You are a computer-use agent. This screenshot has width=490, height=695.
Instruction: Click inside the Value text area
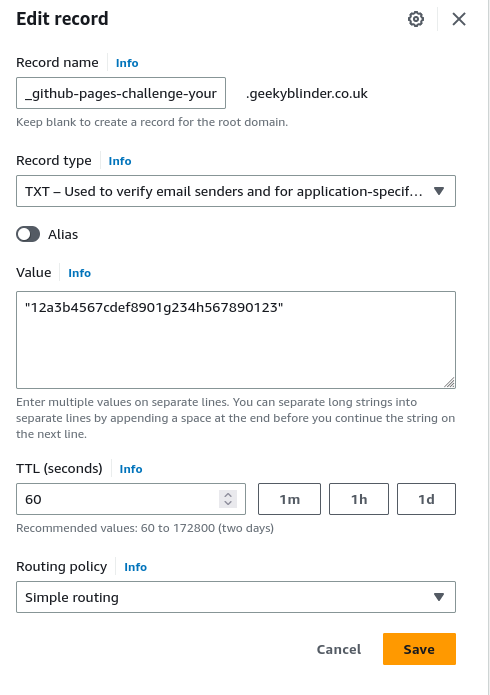pos(236,340)
